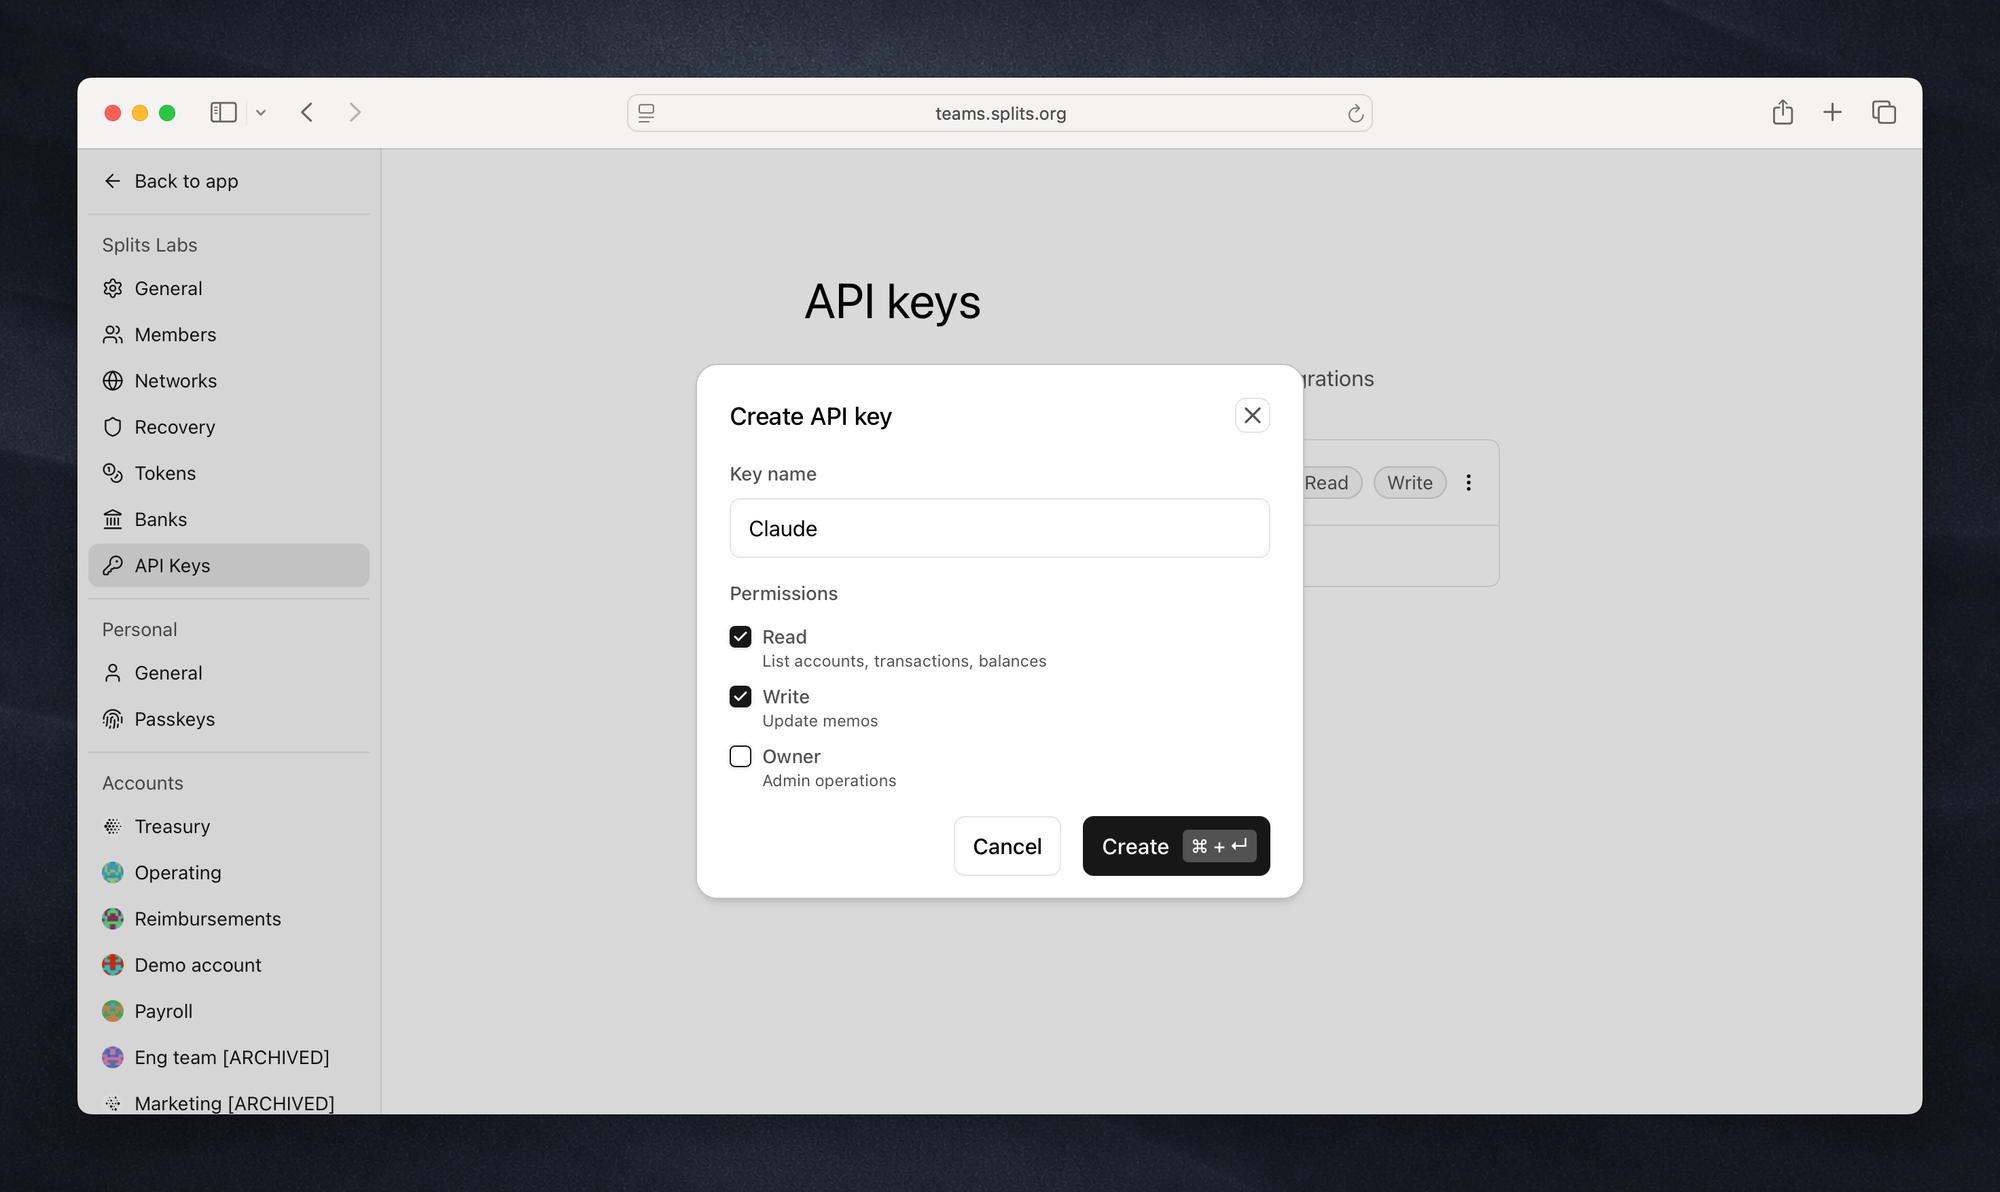The height and width of the screenshot is (1192, 2000).
Task: Expand the sidebar toggle dropdown chevron
Action: click(261, 113)
